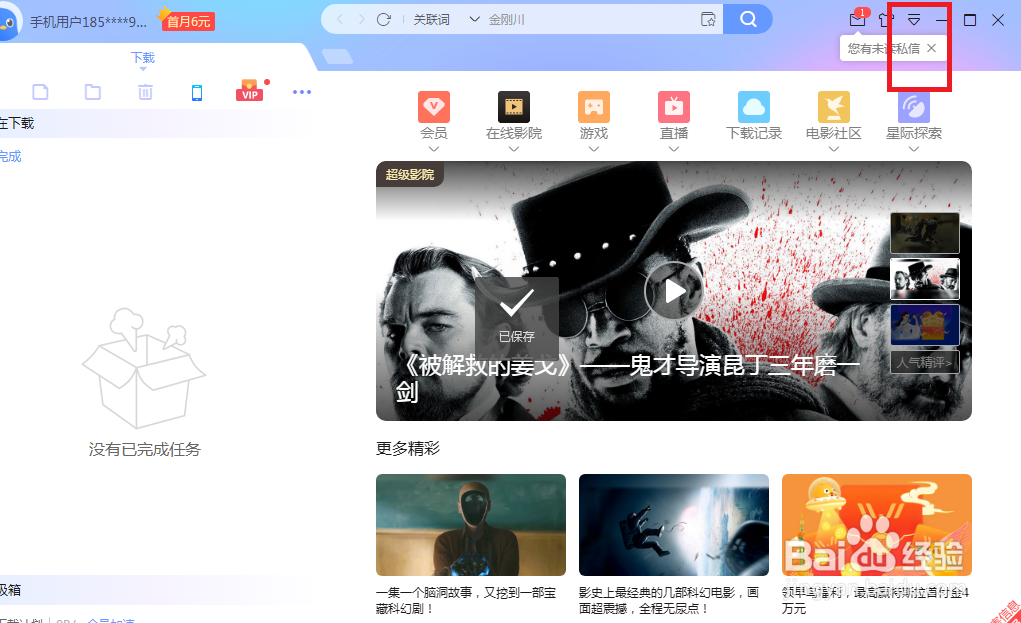Expand the chevron under 在线影院
This screenshot has width=1021, height=623.
point(514,148)
